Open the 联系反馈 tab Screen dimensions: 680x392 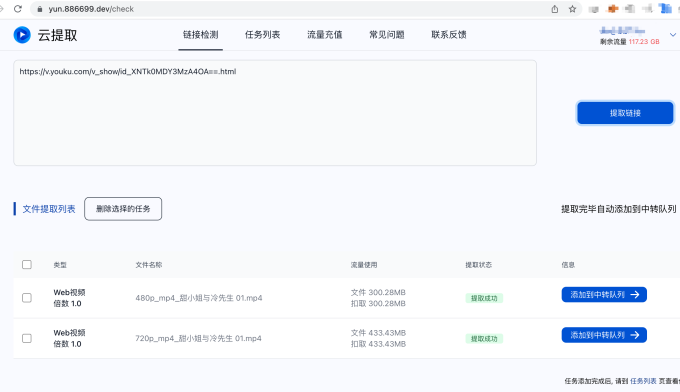click(448, 35)
